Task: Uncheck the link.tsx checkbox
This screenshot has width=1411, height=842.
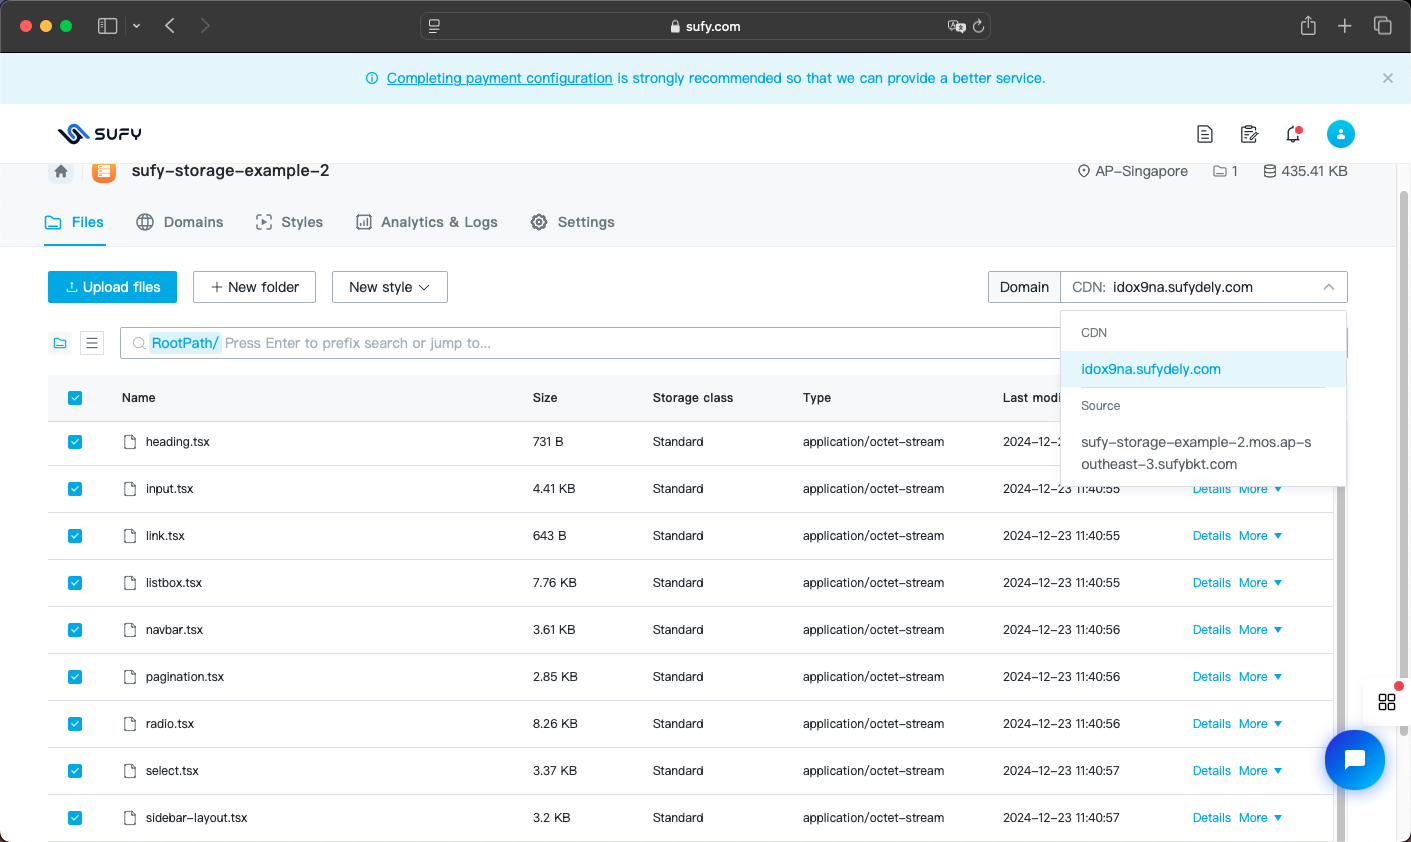Action: coord(75,536)
